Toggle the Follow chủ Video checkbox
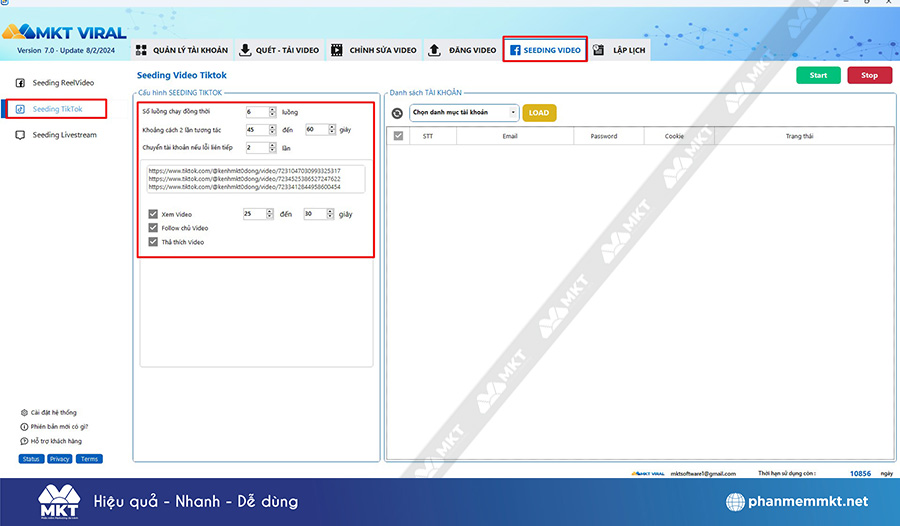Image resolution: width=900 pixels, height=526 pixels. coord(153,228)
